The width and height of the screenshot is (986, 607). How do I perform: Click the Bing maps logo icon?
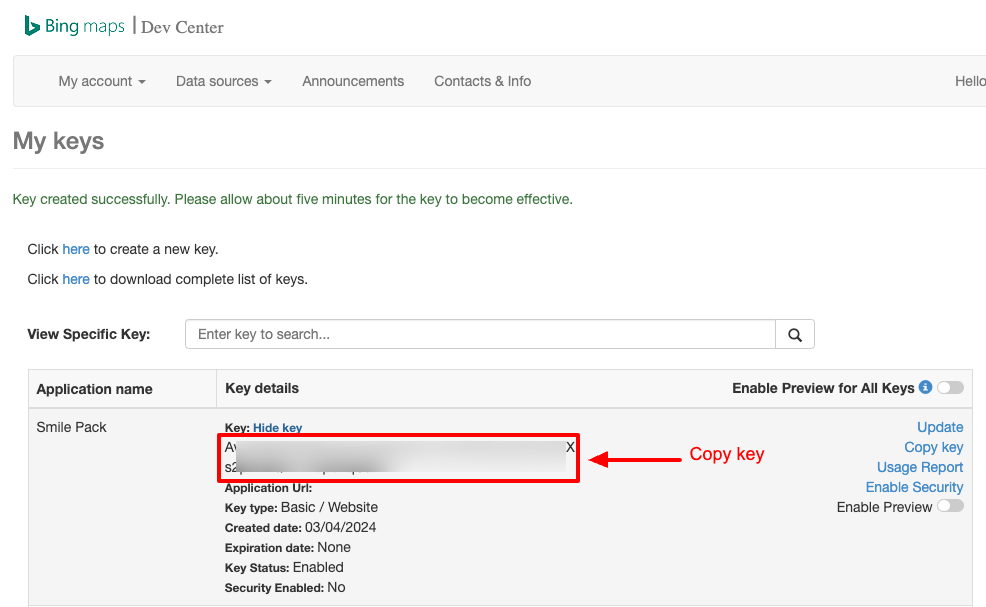31,26
